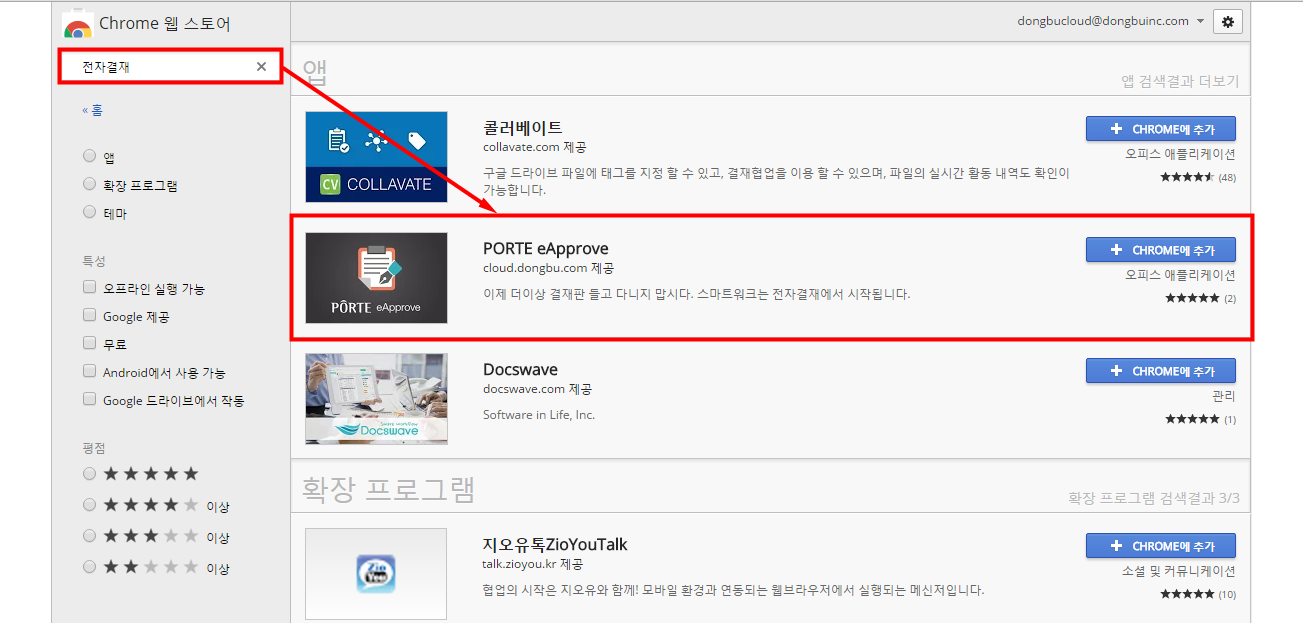Clear the search box with the X icon
1303x623 pixels.
pyautogui.click(x=261, y=67)
